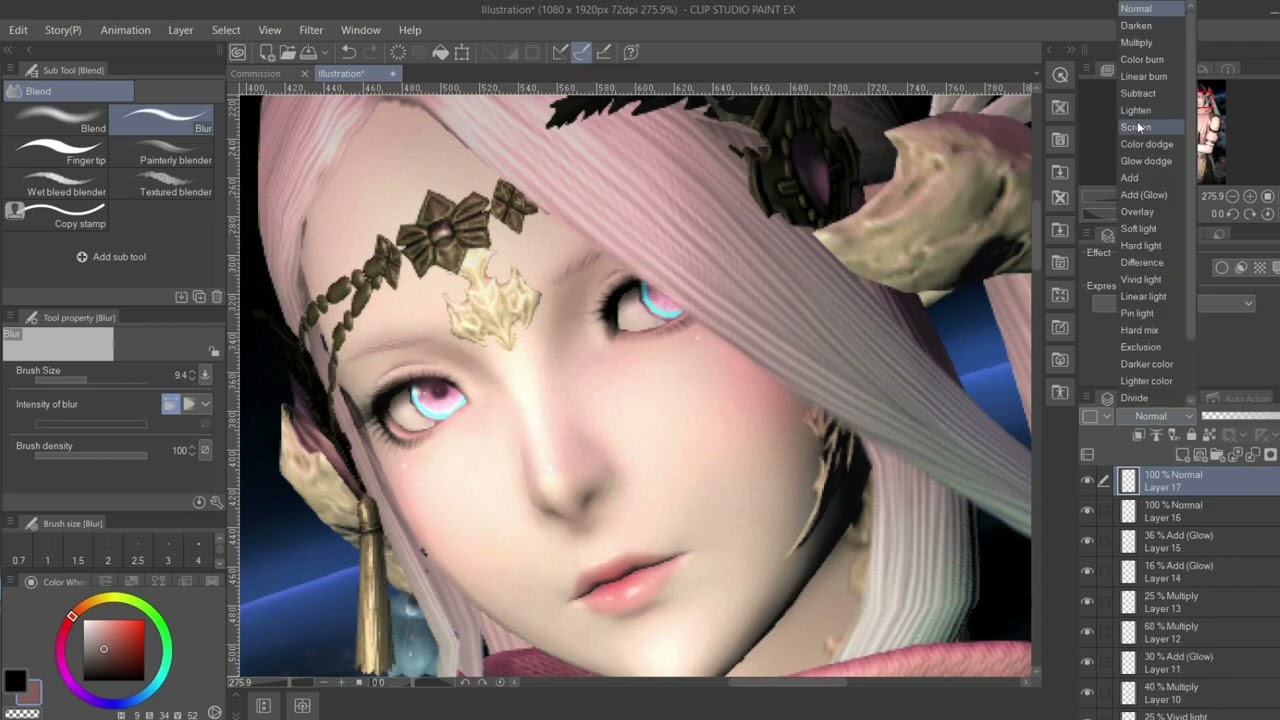Toggle Snap to Ruler icon
This screenshot has height=720, width=1280.
560,52
